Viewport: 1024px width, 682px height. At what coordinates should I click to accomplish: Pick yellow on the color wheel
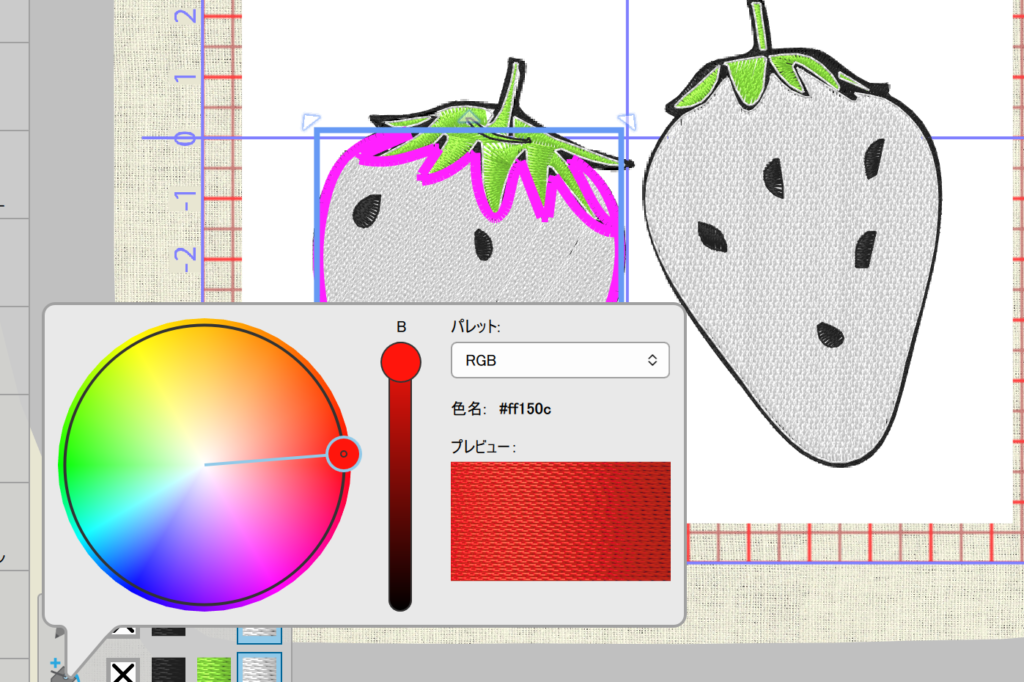(150, 370)
